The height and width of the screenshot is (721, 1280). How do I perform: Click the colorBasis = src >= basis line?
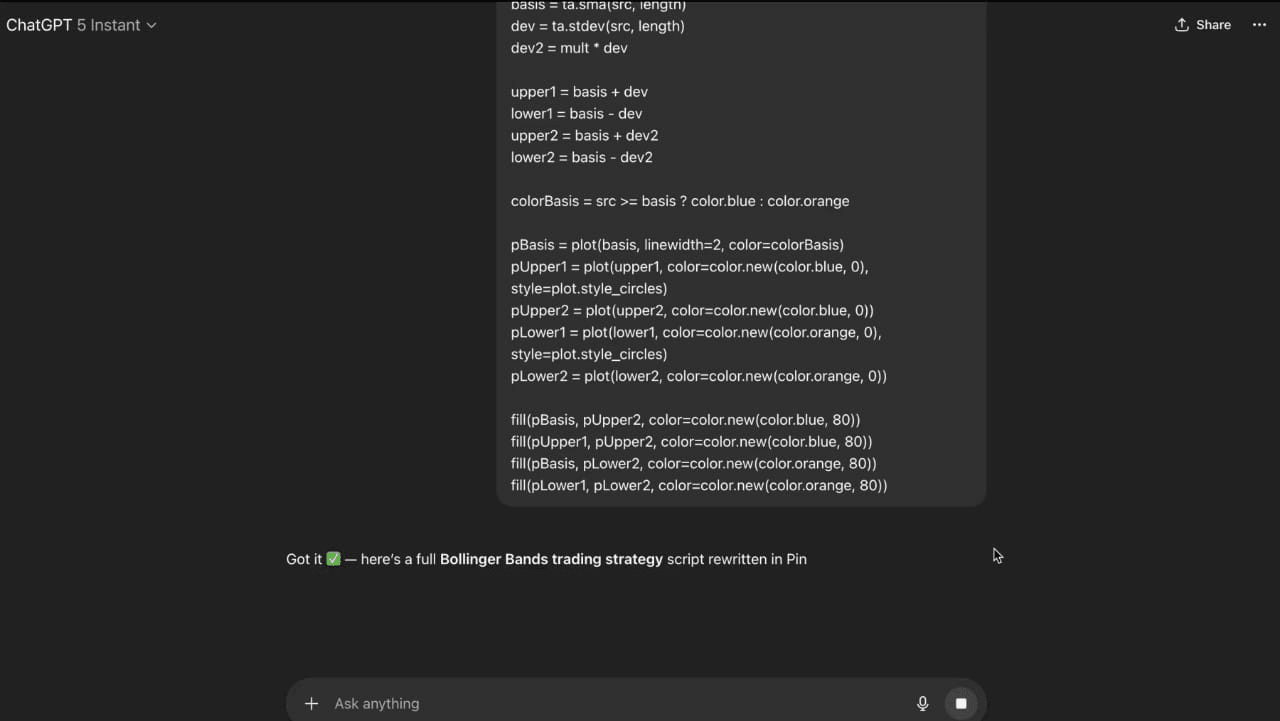680,201
